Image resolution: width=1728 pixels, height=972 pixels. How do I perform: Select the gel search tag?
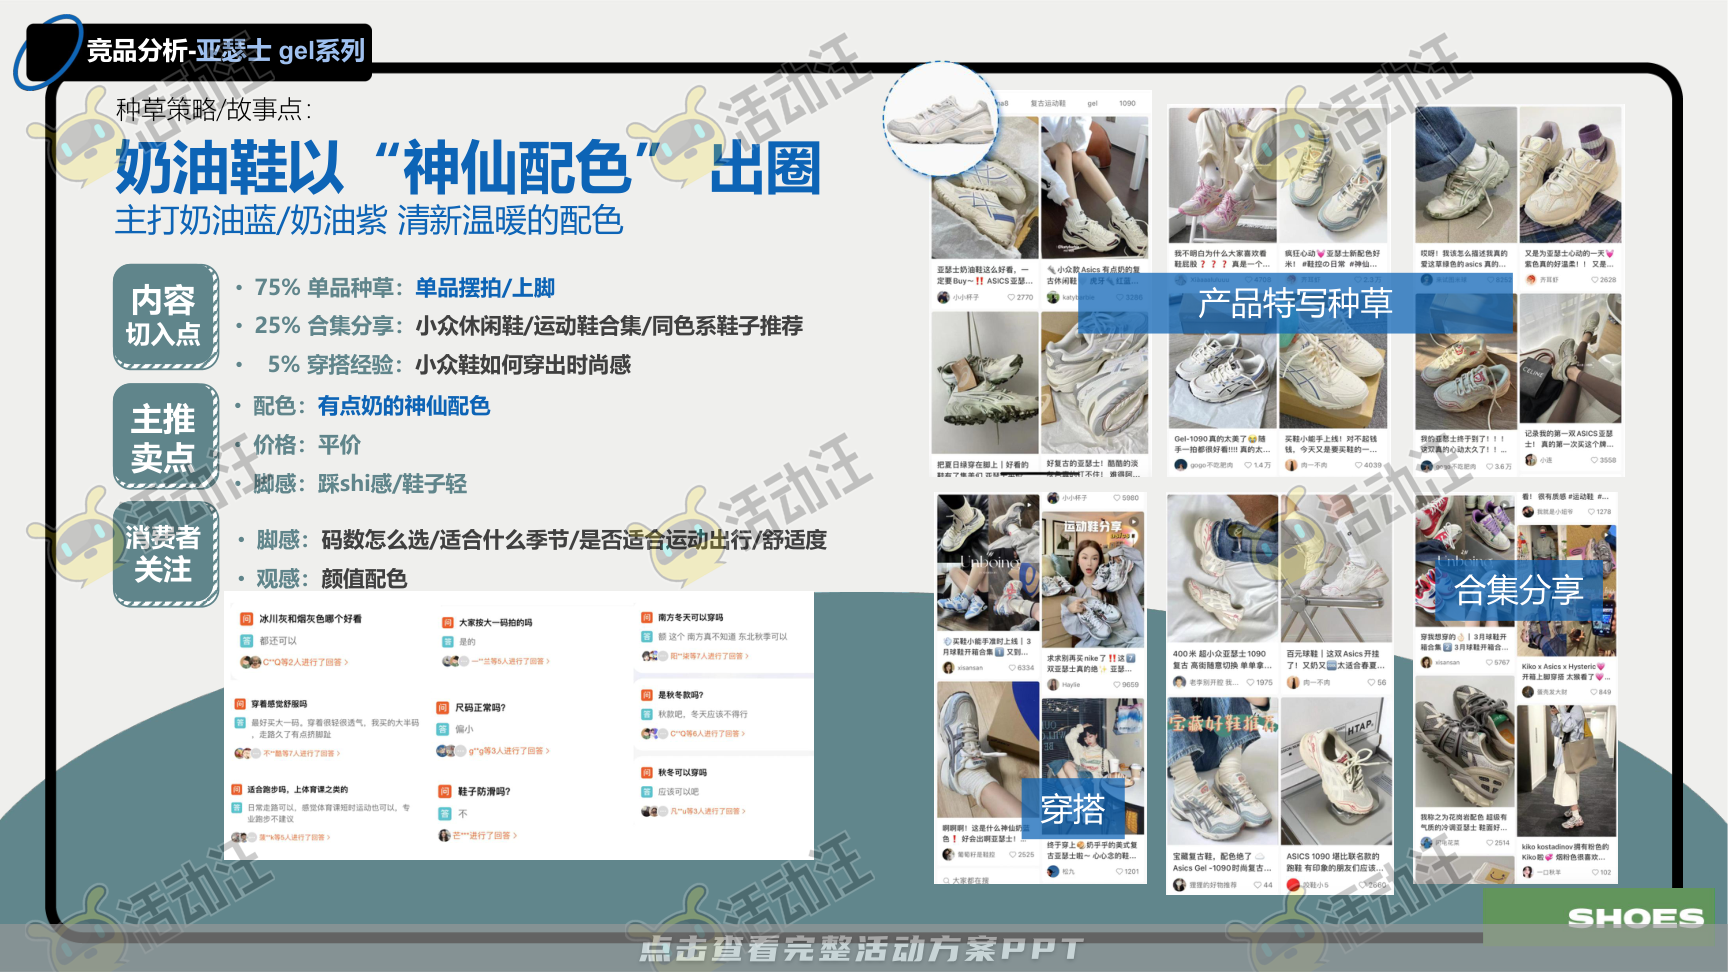point(1092,103)
